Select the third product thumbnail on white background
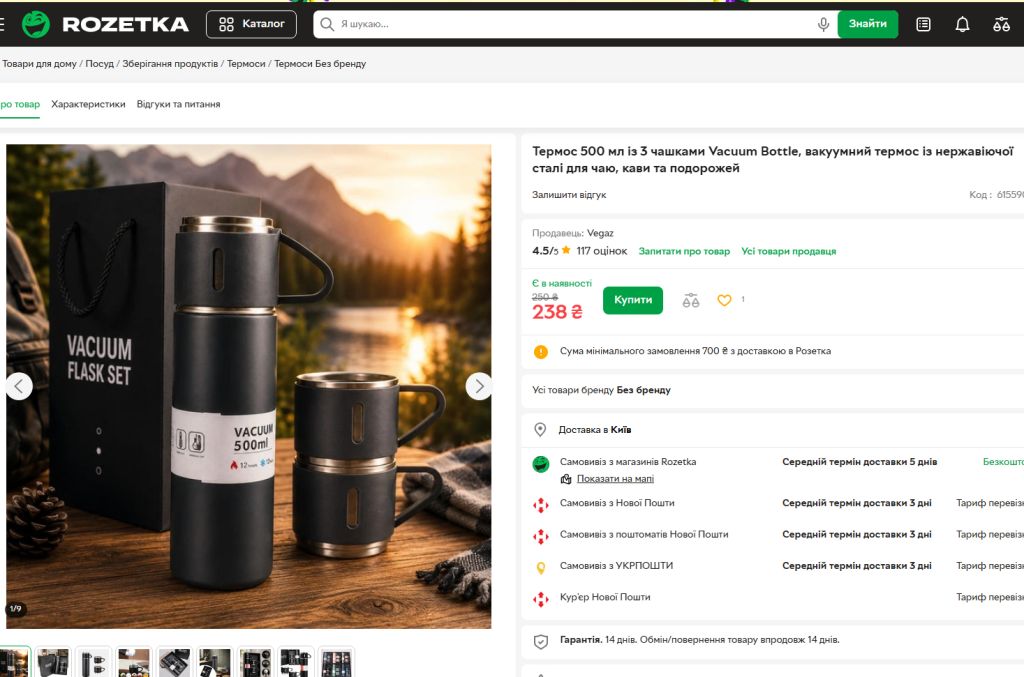 [x=93, y=662]
